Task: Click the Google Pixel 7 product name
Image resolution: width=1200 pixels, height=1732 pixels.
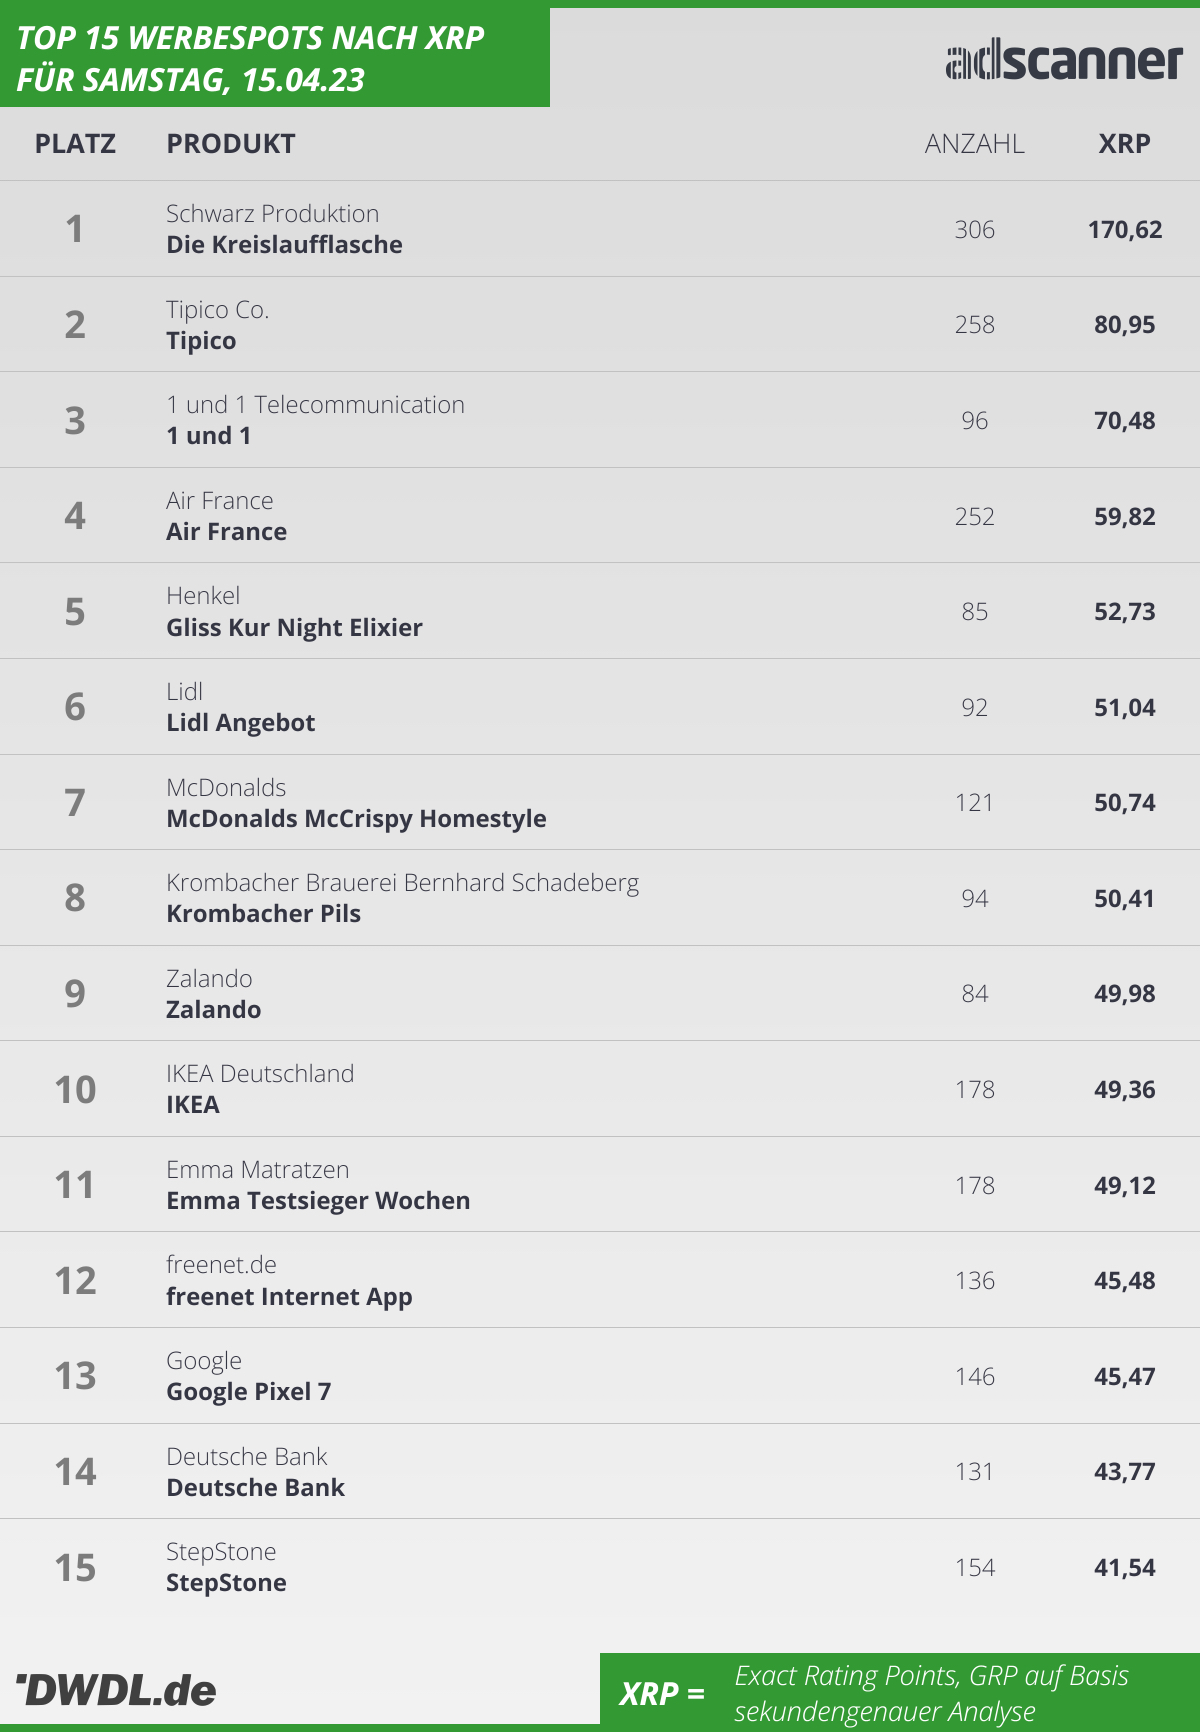Action: (248, 1392)
